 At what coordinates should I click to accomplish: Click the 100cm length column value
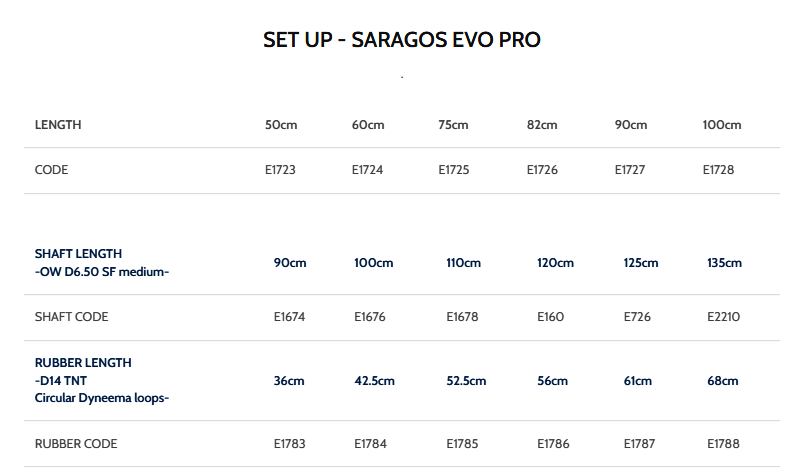[722, 125]
